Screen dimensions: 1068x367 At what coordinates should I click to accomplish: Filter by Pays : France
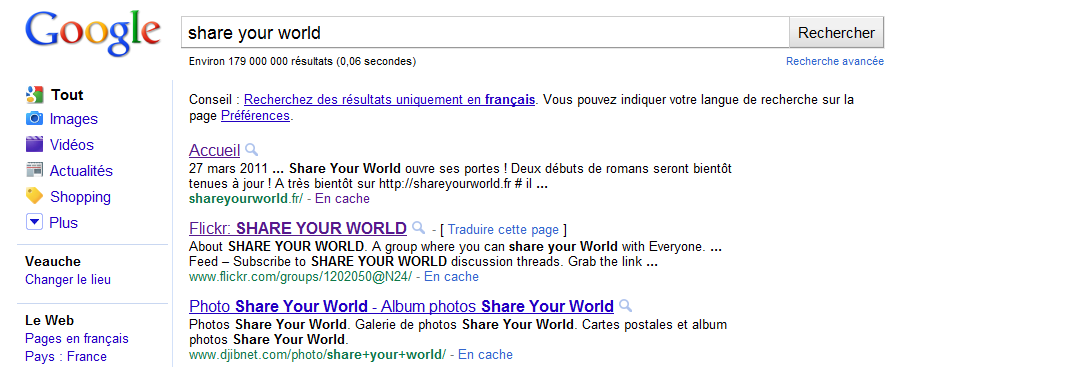(66, 356)
